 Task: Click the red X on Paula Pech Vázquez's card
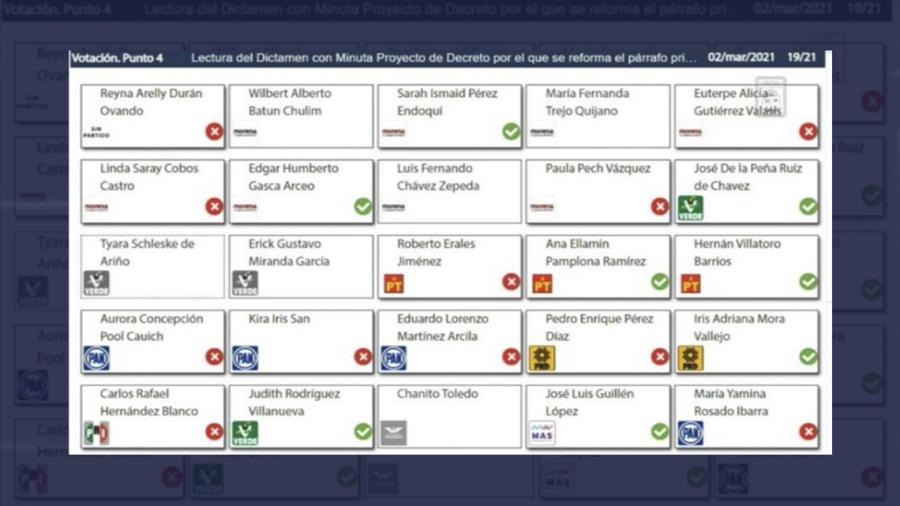(659, 207)
